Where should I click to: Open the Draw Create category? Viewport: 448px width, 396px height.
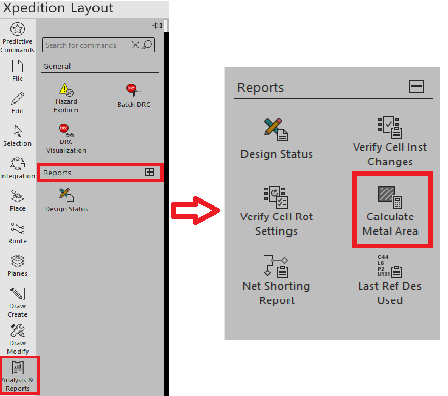coord(17,302)
